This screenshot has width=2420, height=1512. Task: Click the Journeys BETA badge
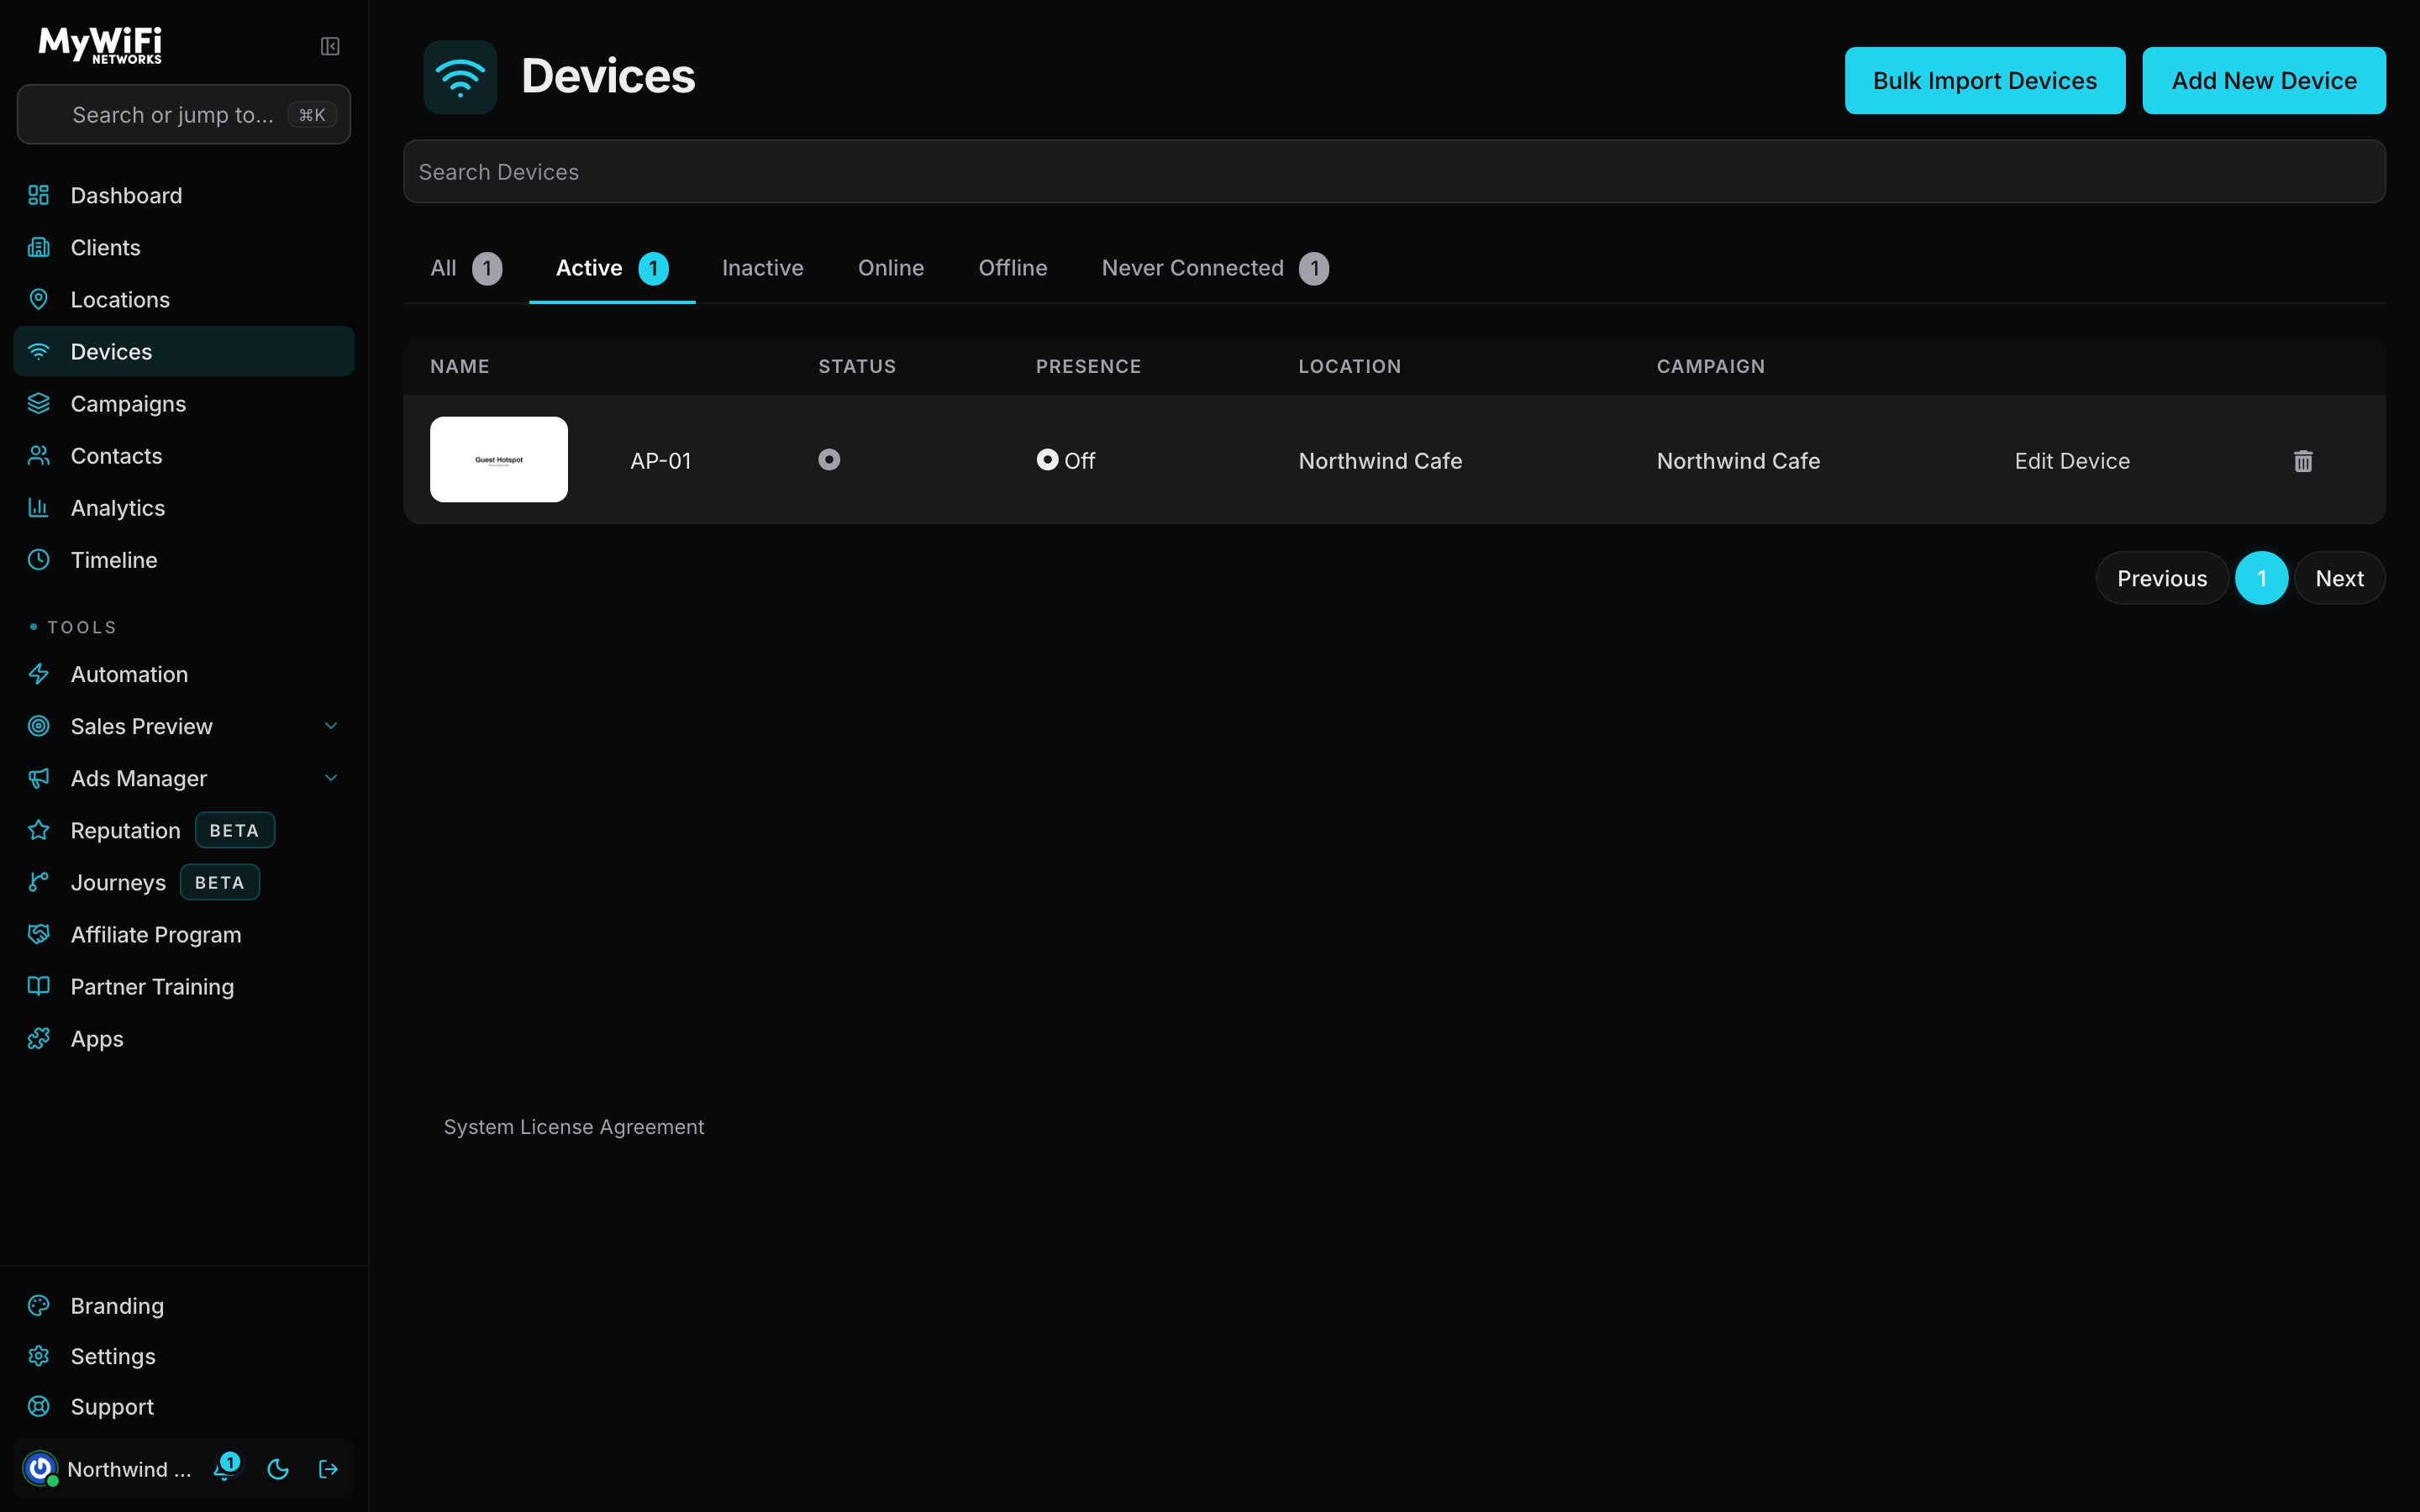click(x=219, y=882)
